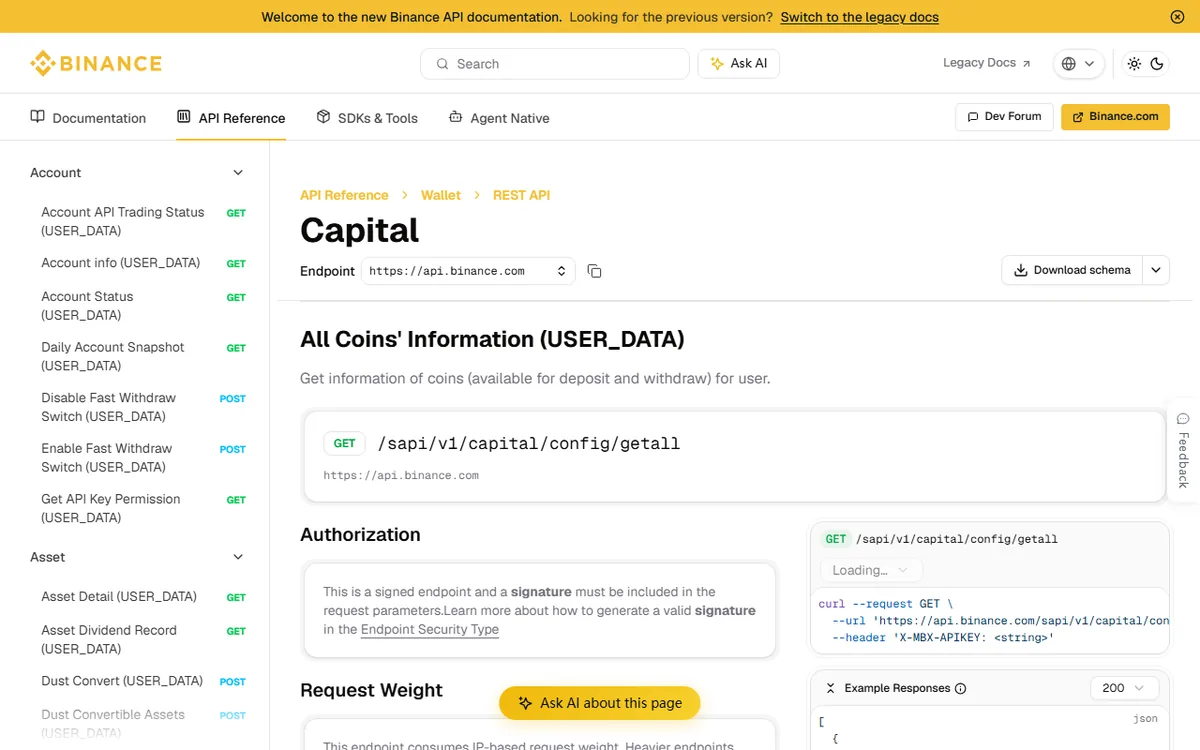Click API Reference breadcrumb

pos(344,195)
